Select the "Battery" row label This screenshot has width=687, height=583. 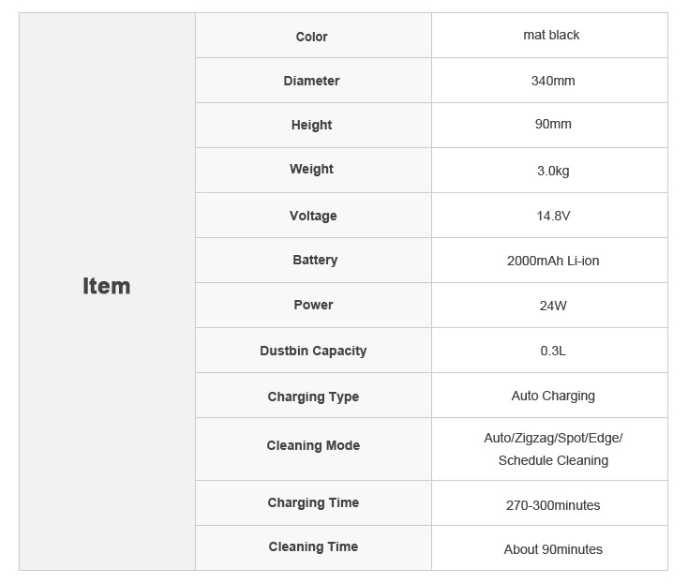tap(315, 260)
